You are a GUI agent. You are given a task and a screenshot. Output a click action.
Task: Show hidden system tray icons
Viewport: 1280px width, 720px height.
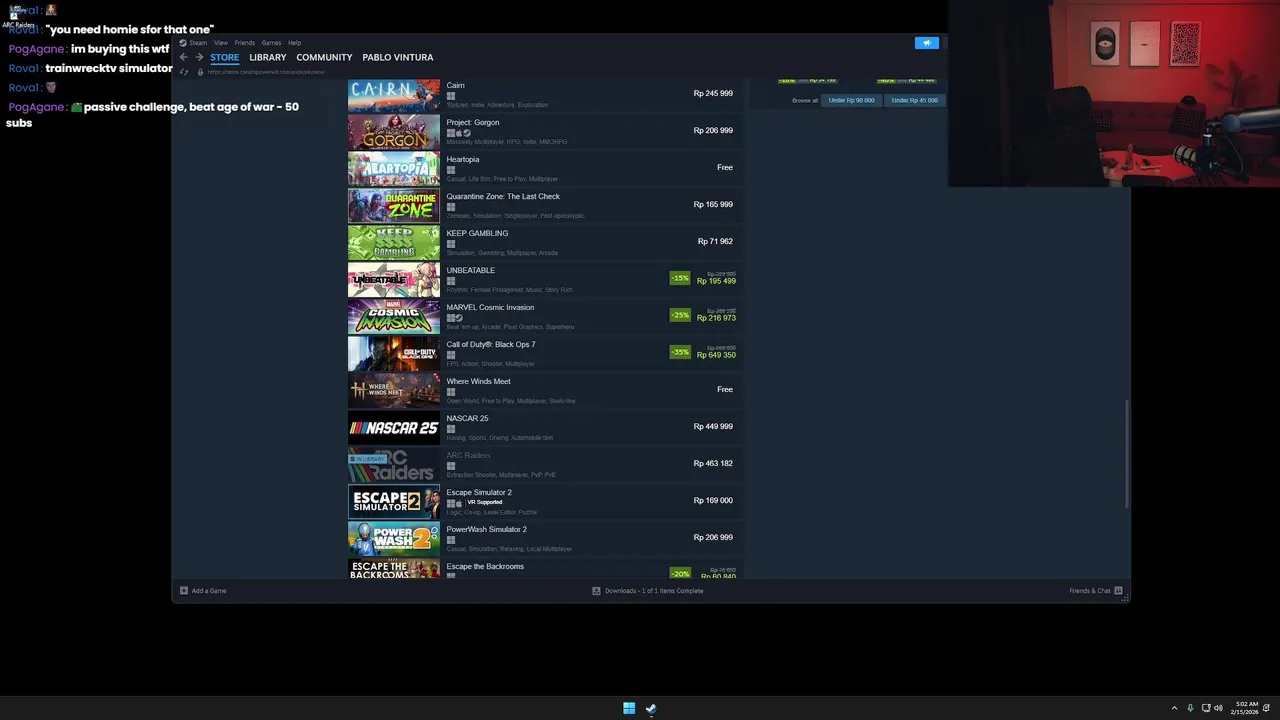click(1175, 708)
